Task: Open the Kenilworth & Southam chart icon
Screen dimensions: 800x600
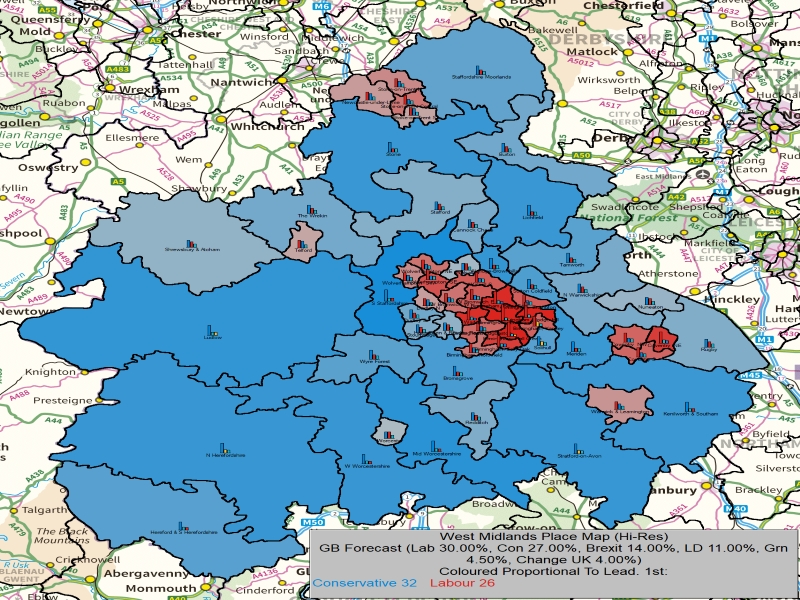Action: pyautogui.click(x=690, y=407)
